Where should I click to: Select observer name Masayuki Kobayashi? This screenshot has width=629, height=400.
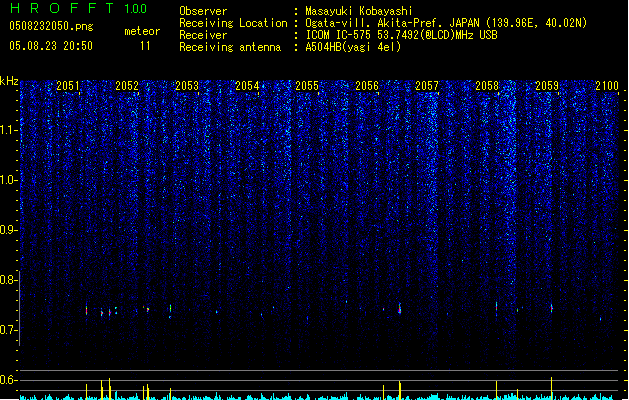pos(359,11)
